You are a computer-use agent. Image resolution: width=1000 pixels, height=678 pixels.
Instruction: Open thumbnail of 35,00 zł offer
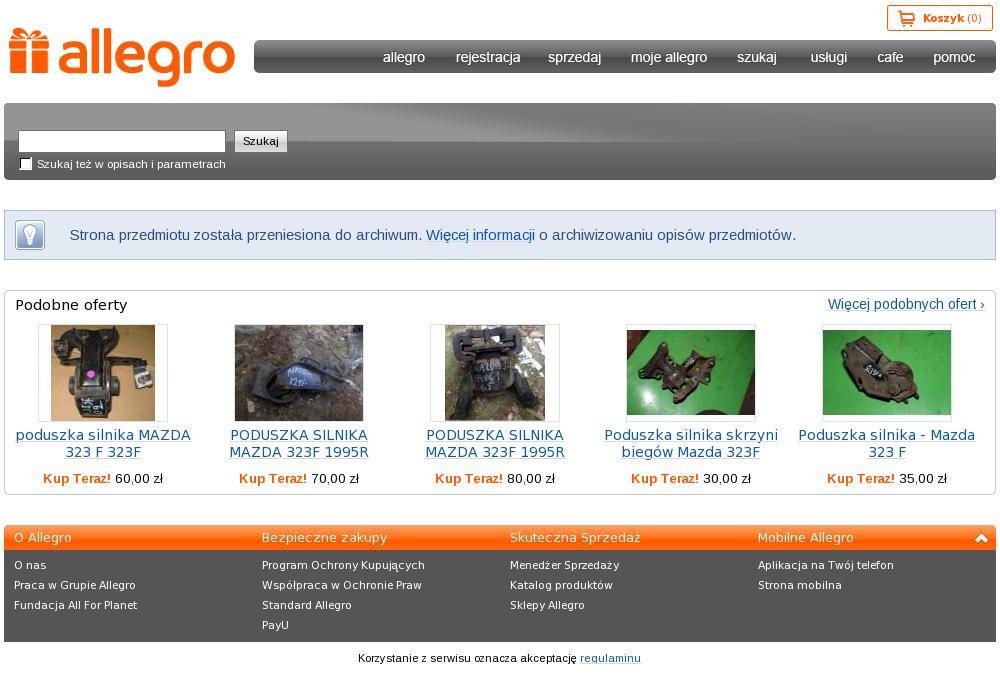[886, 372]
